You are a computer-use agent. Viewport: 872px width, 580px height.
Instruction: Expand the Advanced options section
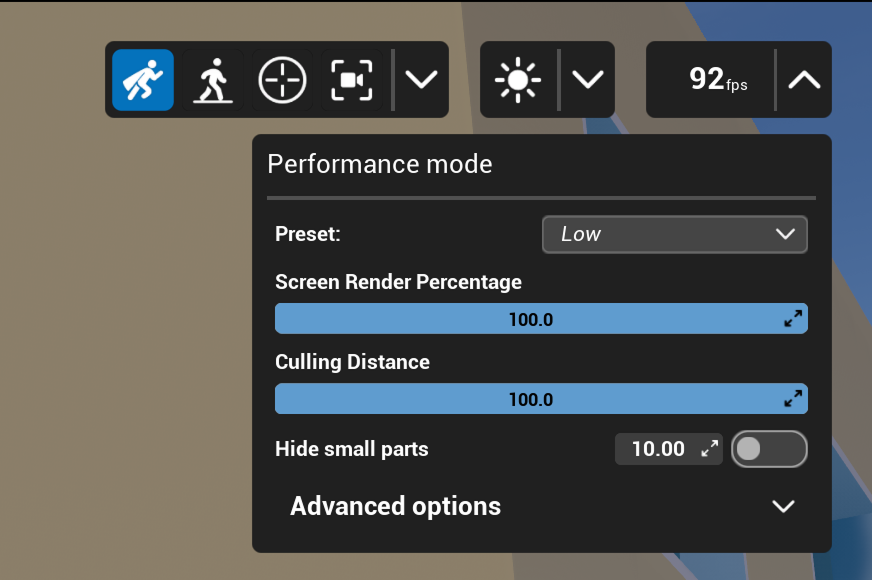[x=396, y=506]
